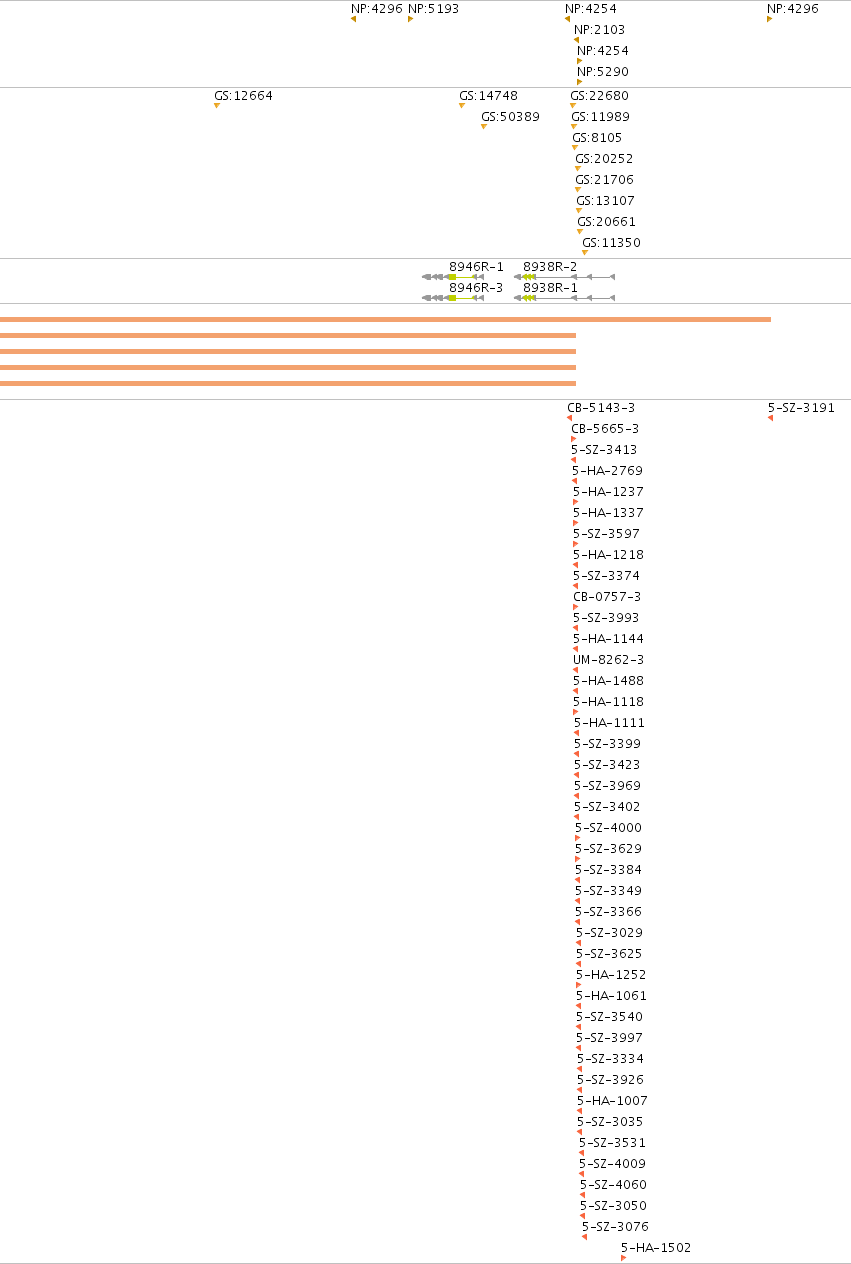
Task: Select the UM-8262-3 insertion label
Action: pyautogui.click(x=608, y=660)
